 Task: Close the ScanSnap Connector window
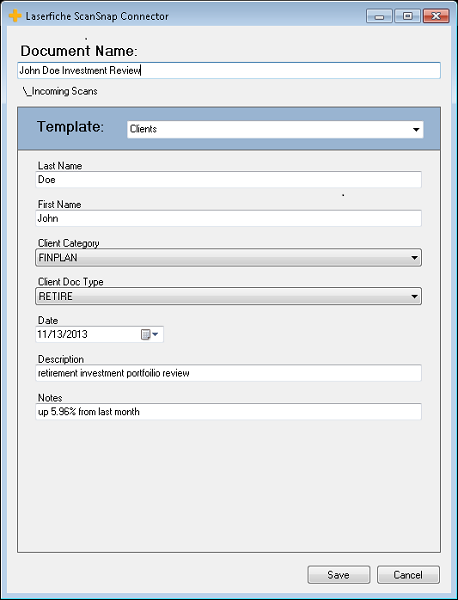pos(436,16)
